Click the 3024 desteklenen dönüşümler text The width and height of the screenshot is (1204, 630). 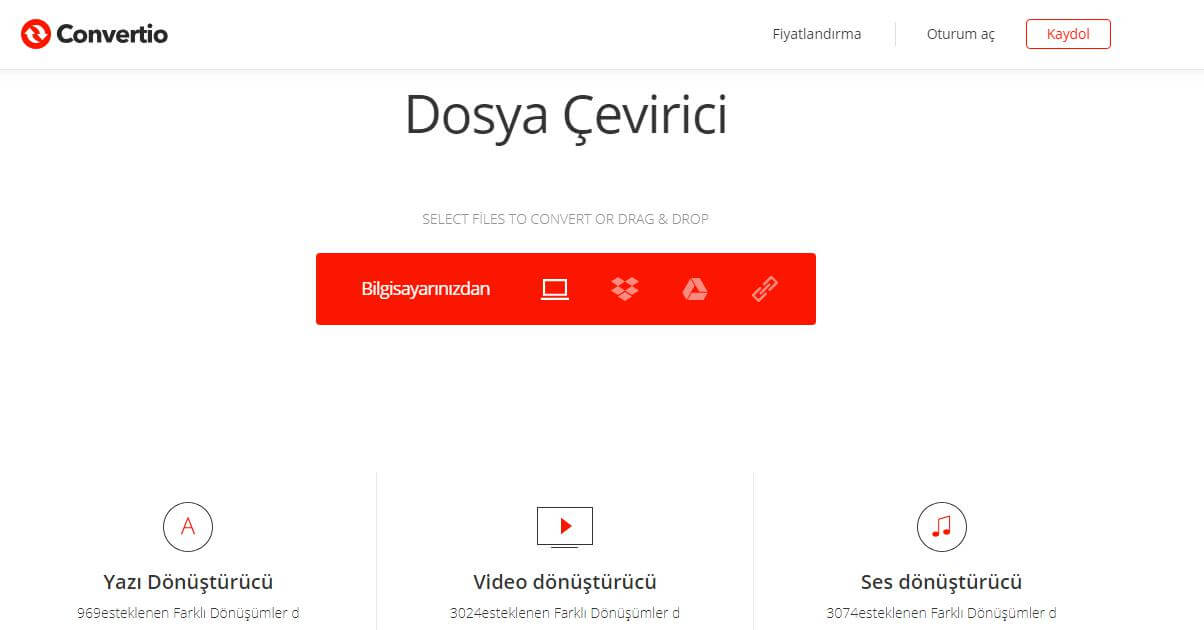[565, 613]
